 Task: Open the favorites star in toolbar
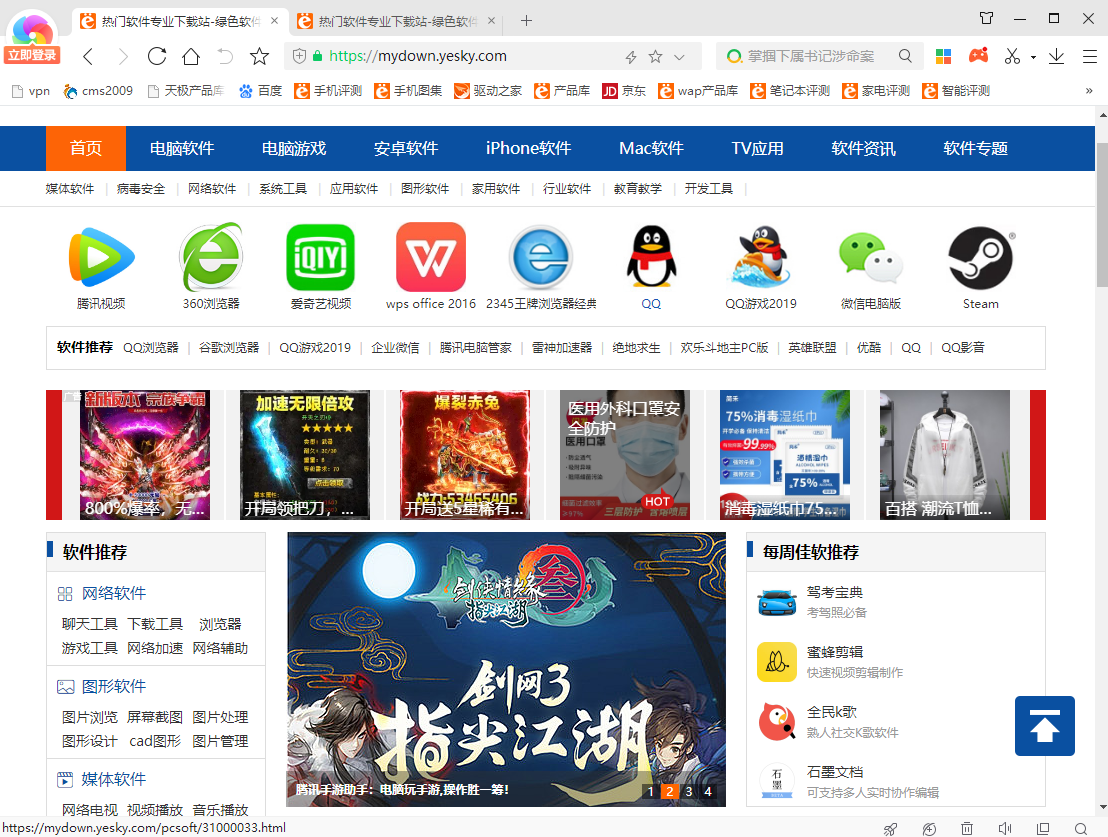click(259, 56)
